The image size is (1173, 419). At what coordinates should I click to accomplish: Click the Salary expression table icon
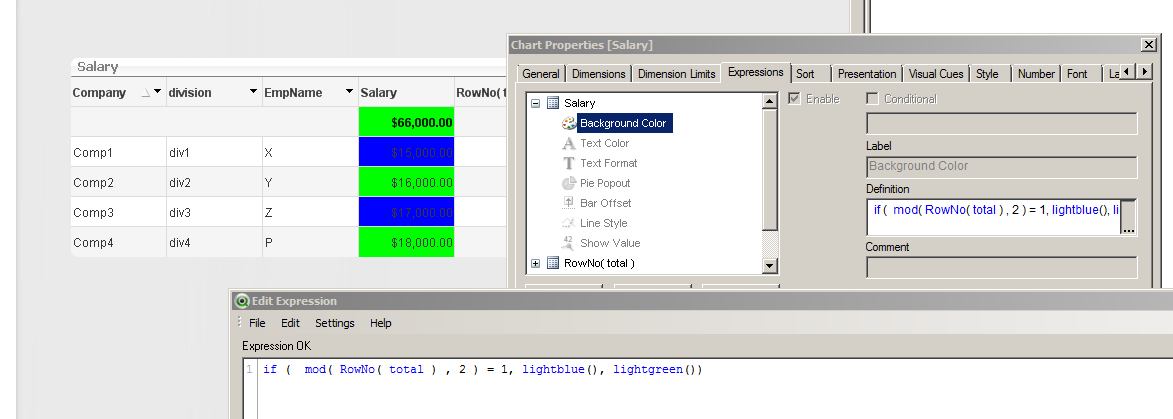[x=553, y=103]
